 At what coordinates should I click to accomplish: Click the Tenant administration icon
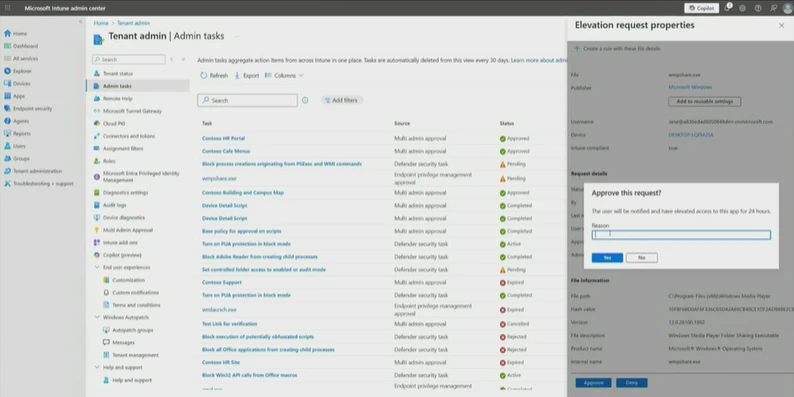[7, 171]
